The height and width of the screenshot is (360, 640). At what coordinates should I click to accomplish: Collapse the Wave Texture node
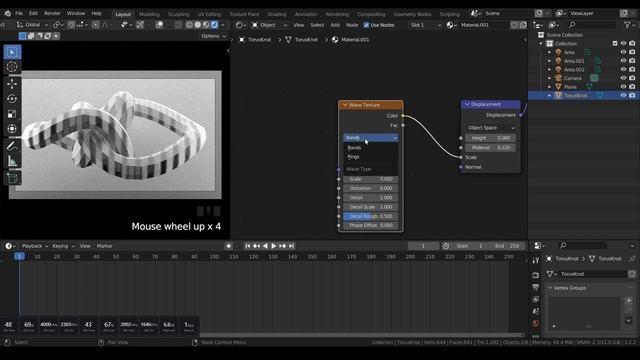coord(345,105)
